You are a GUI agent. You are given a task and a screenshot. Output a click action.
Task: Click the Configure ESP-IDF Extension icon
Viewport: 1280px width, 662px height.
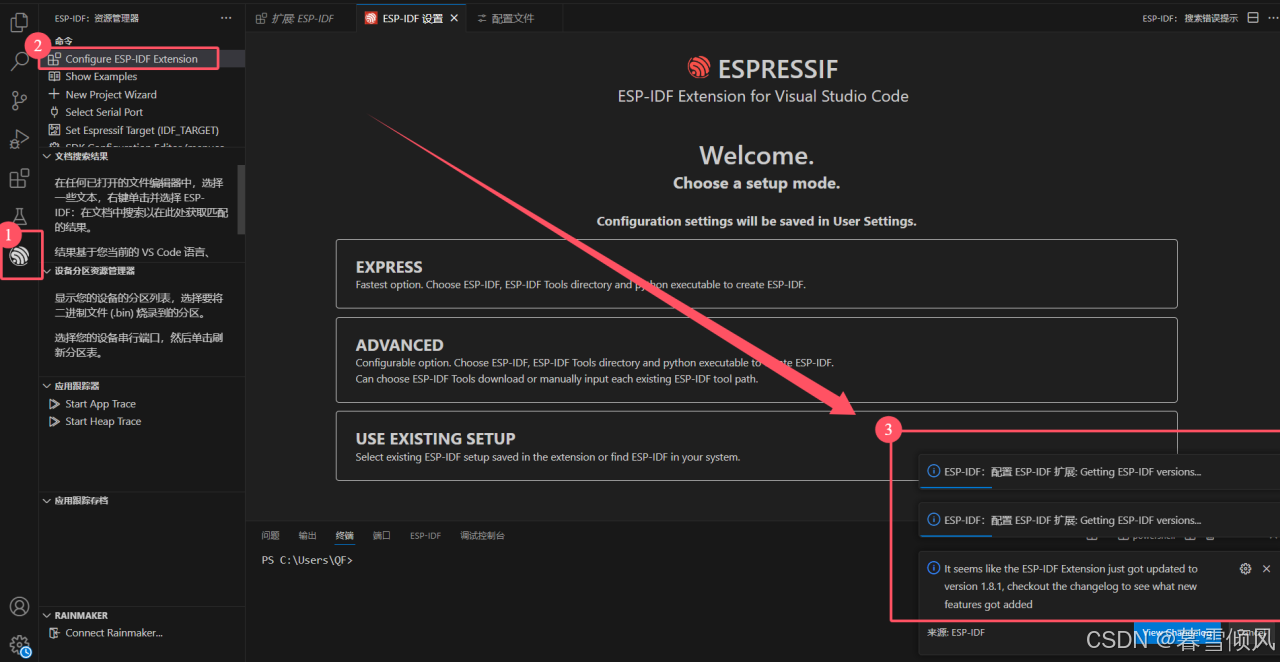click(55, 59)
